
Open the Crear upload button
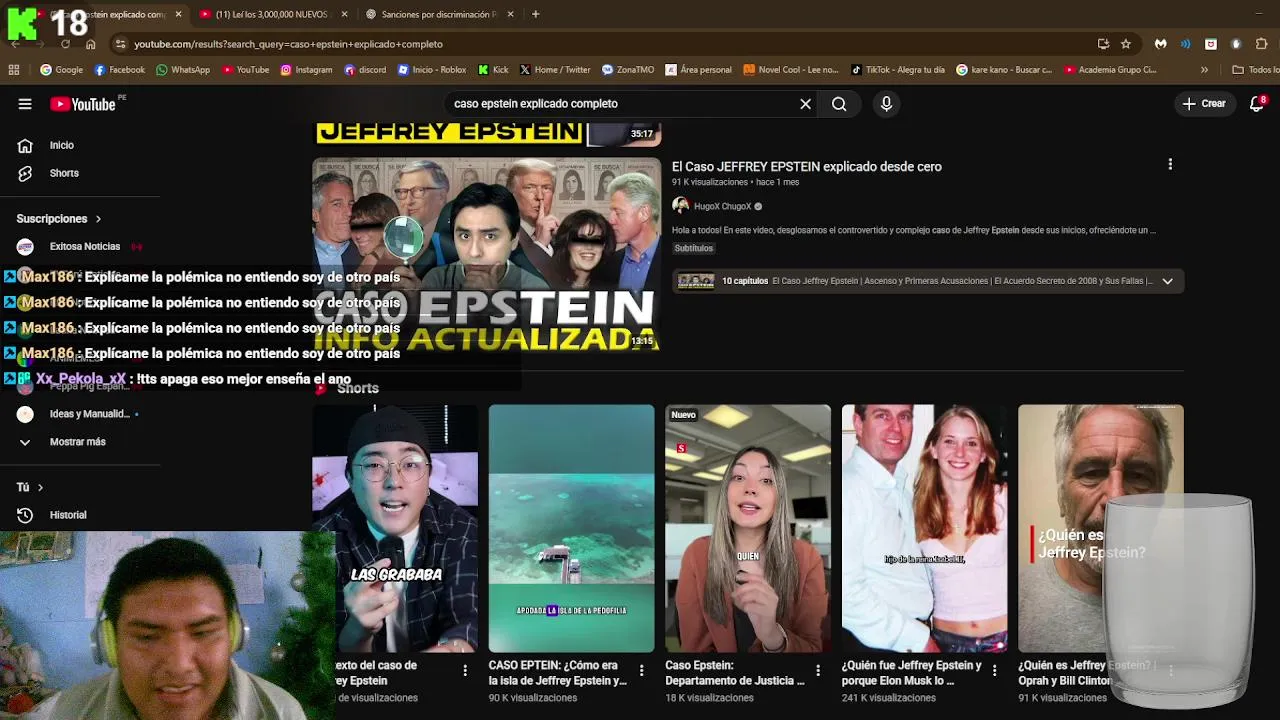click(x=1204, y=104)
